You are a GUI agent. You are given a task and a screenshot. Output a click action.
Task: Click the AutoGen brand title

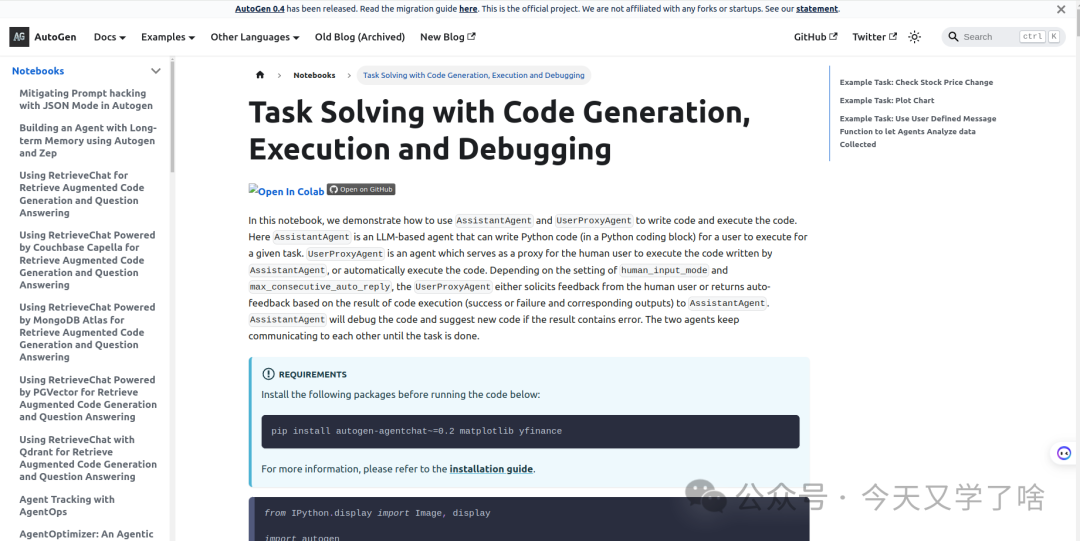[55, 37]
